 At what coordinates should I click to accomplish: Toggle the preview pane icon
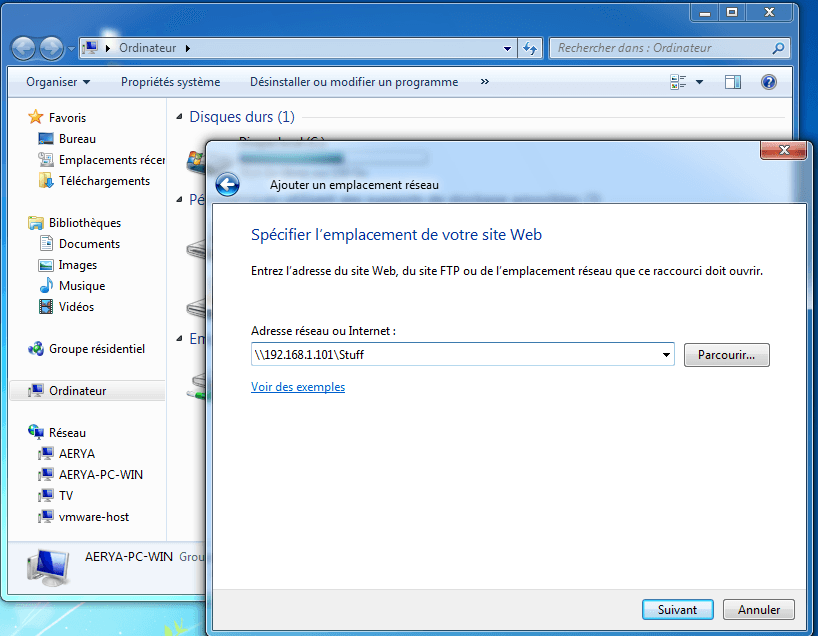click(732, 82)
